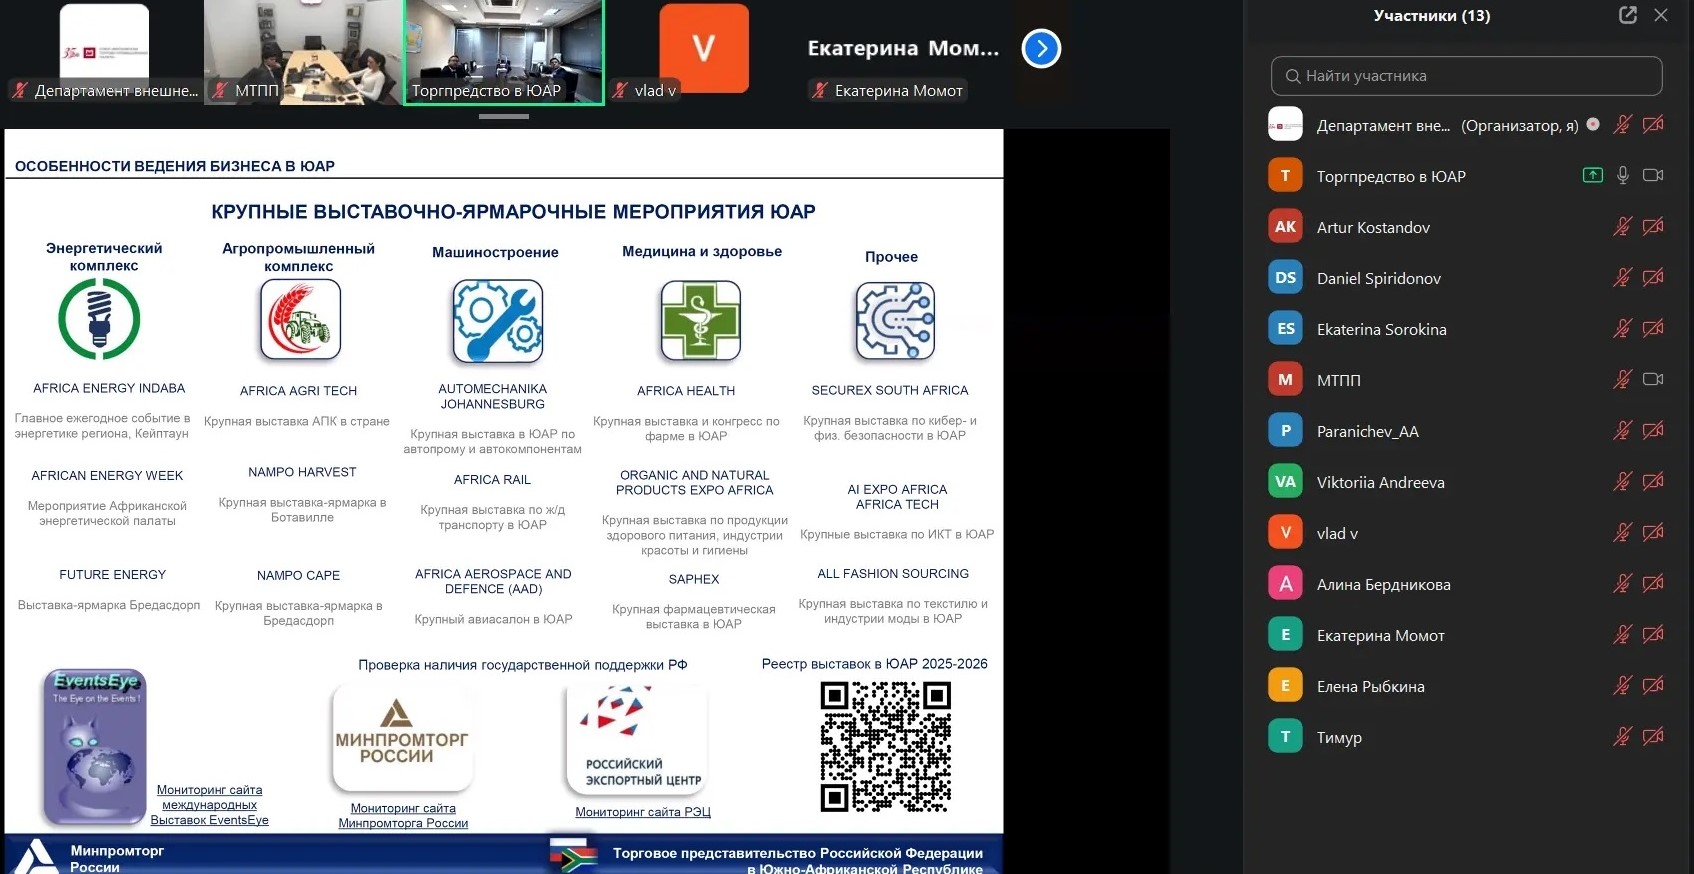Open the Минпромторга России monitoring link

[403, 816]
